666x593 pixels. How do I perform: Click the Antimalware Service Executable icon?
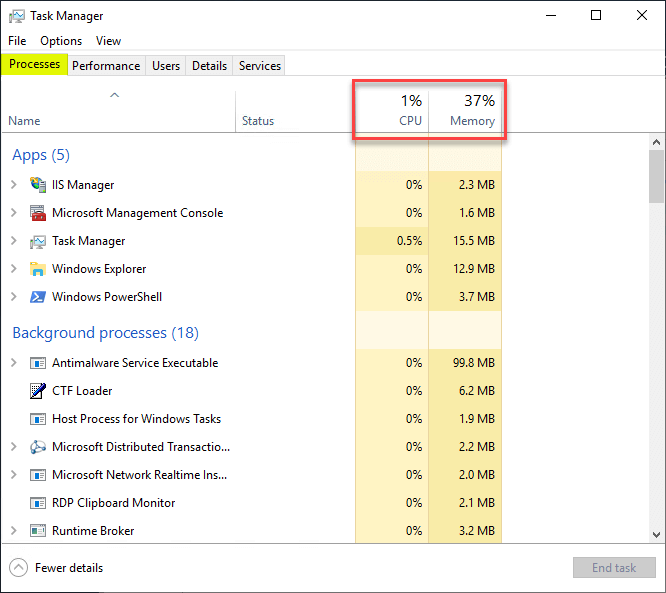38,363
